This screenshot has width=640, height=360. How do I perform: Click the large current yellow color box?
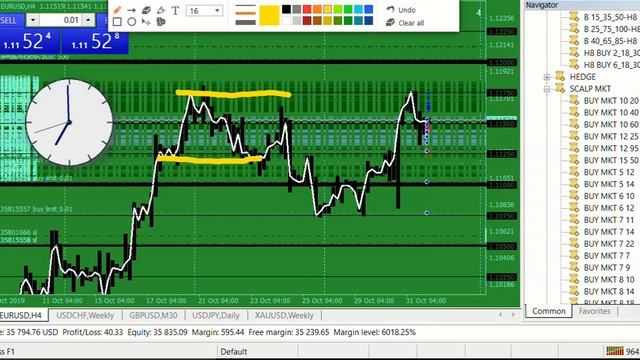(x=269, y=16)
